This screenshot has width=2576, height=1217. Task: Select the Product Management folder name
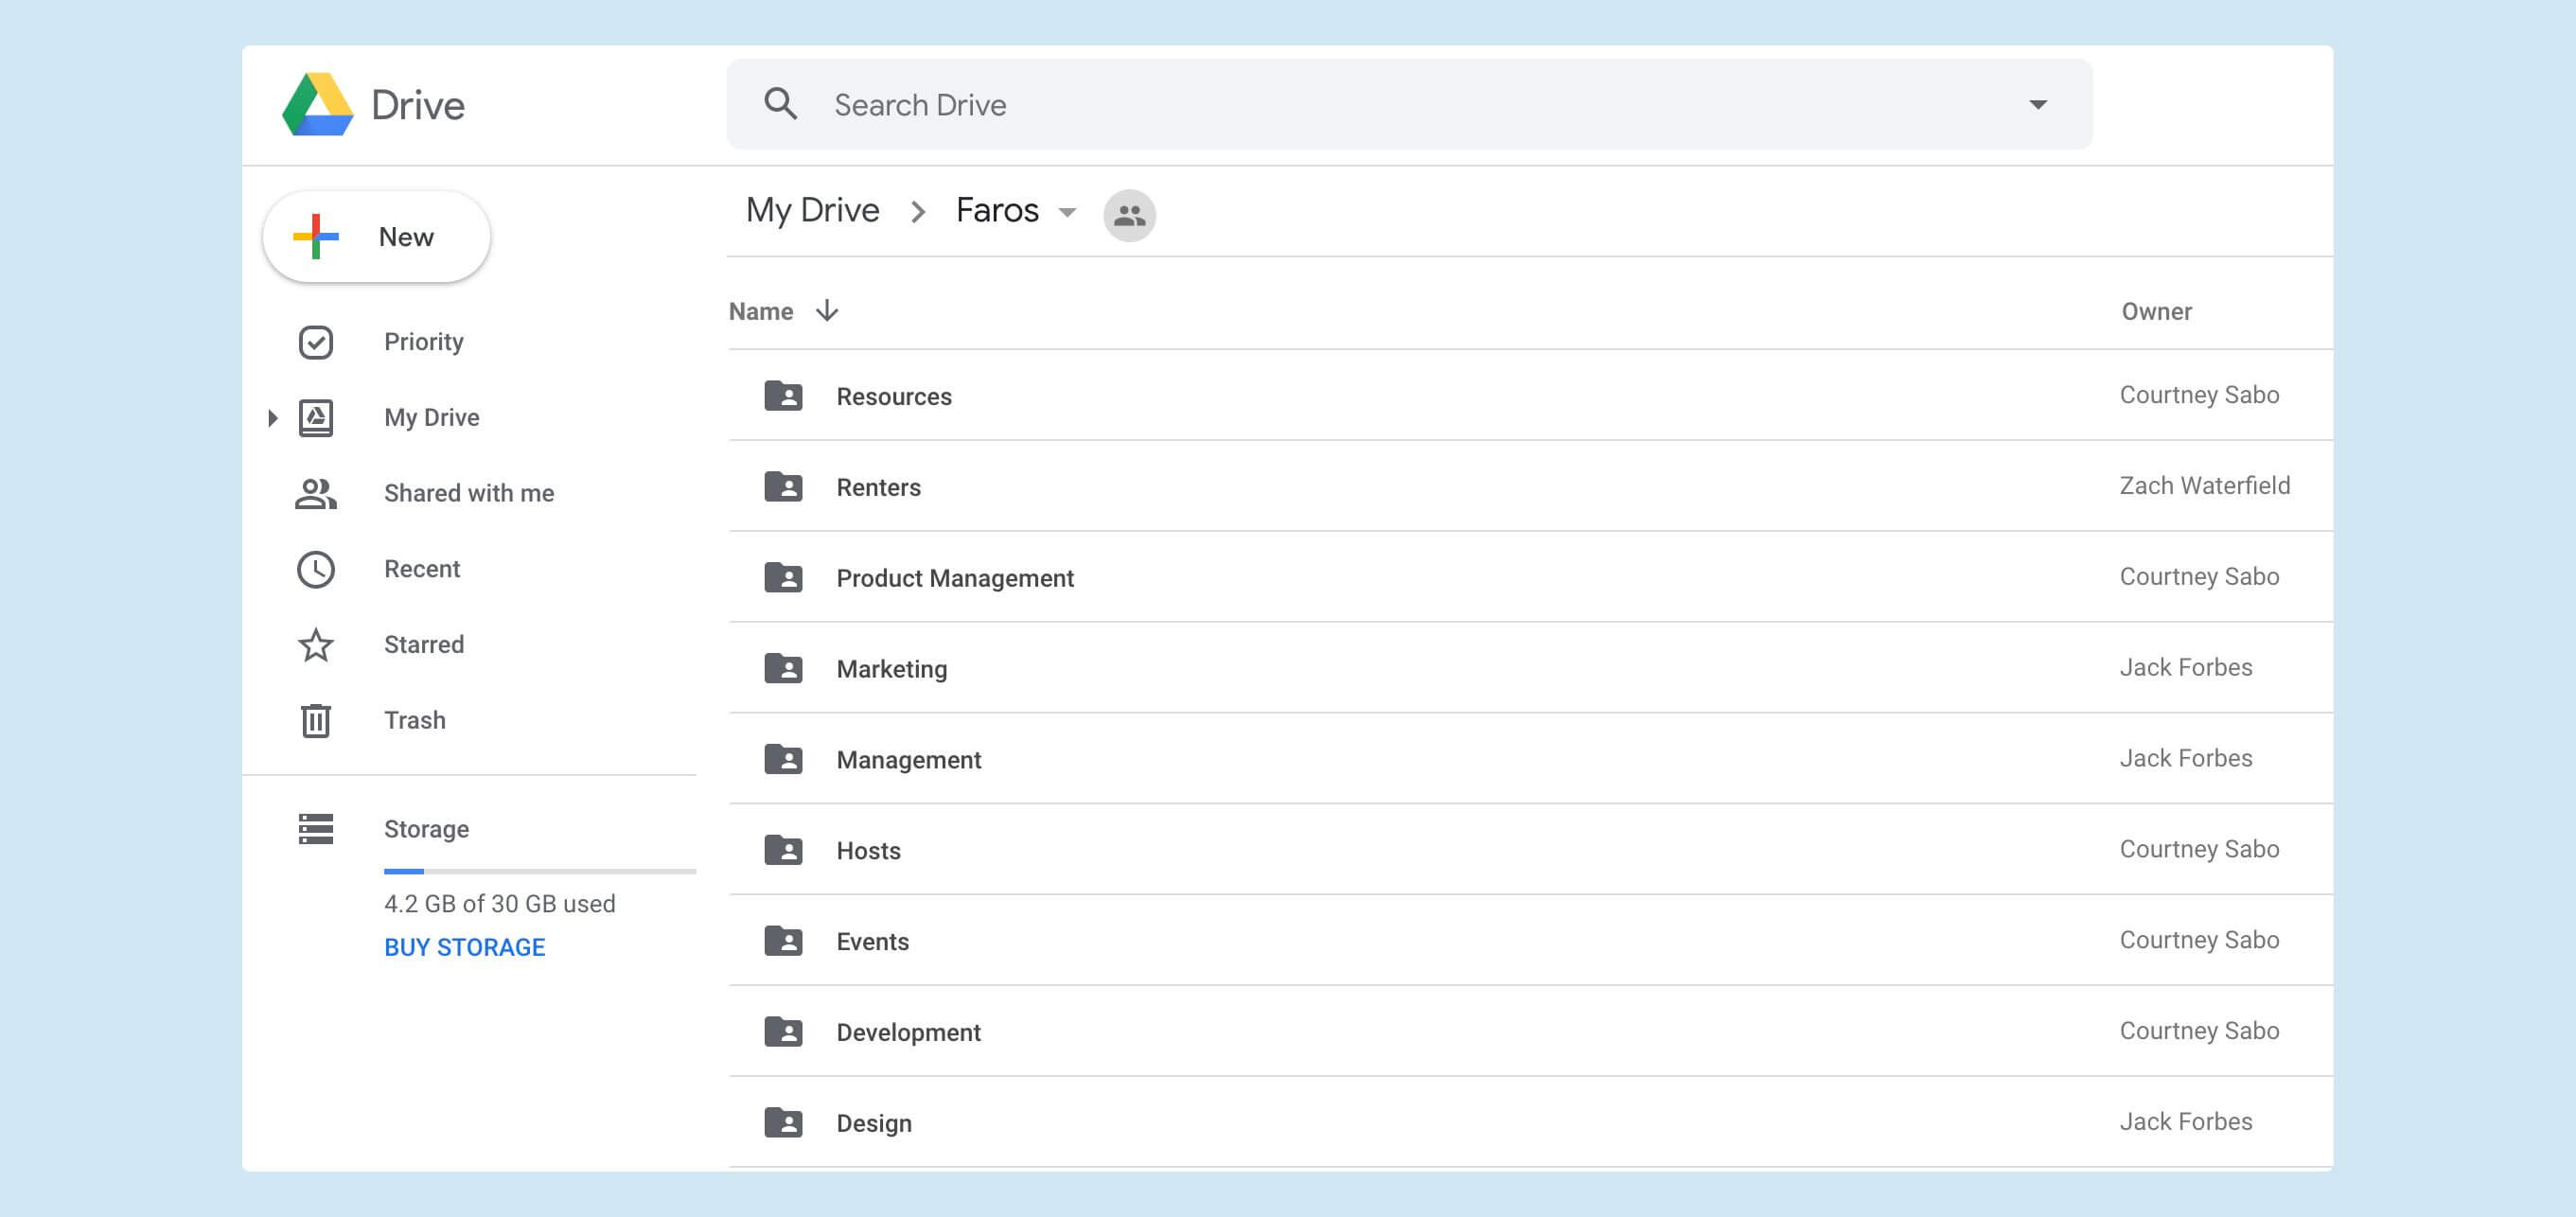pos(955,579)
